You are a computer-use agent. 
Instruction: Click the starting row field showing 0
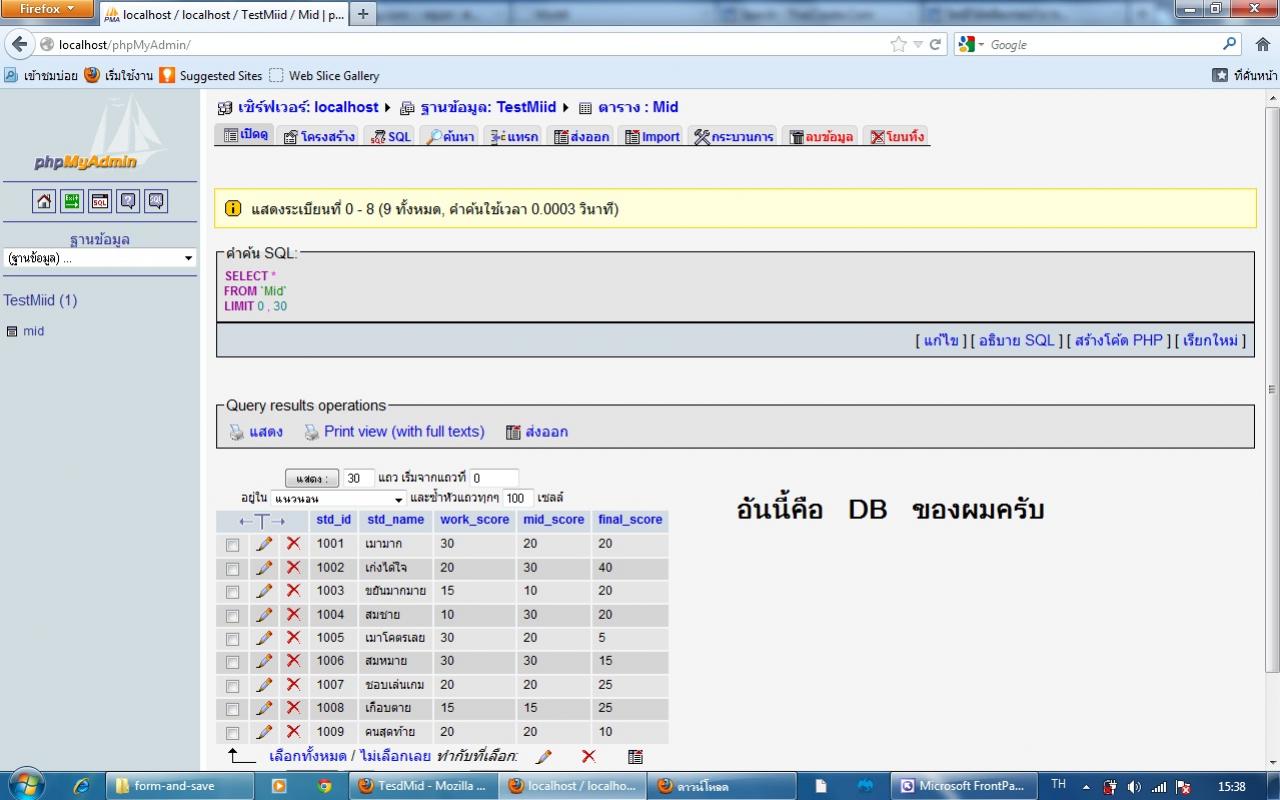coord(495,479)
